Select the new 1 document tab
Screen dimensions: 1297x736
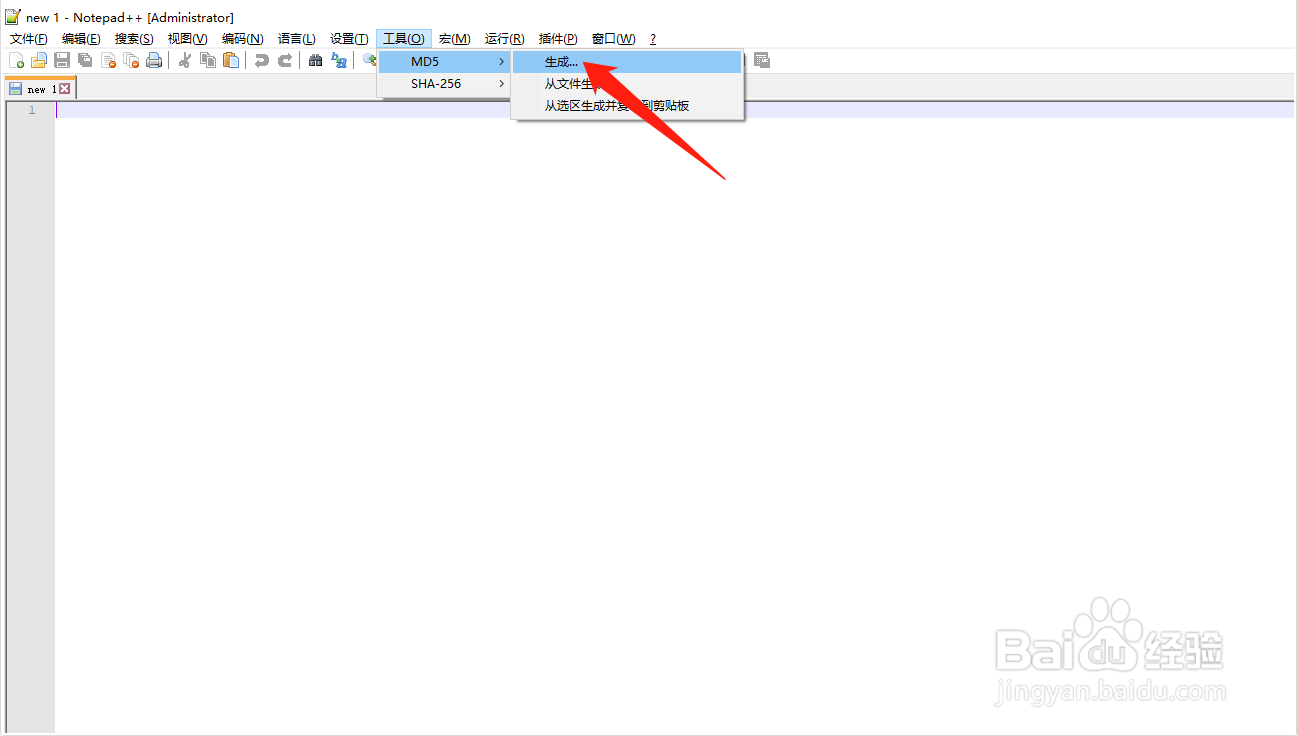click(x=40, y=89)
